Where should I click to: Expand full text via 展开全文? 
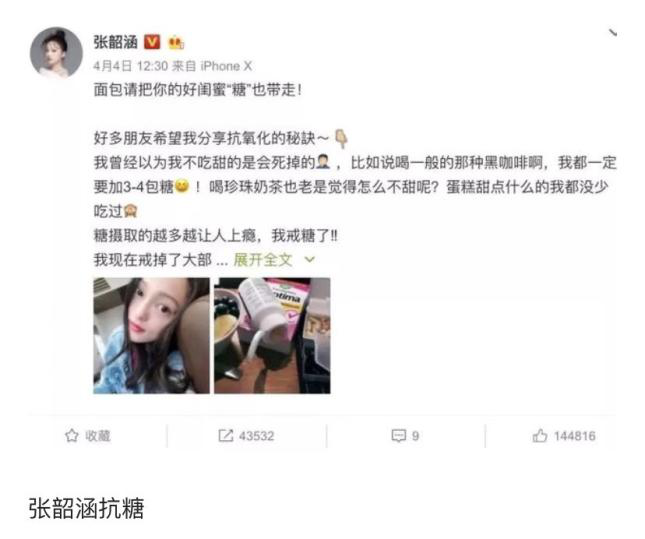tap(263, 260)
